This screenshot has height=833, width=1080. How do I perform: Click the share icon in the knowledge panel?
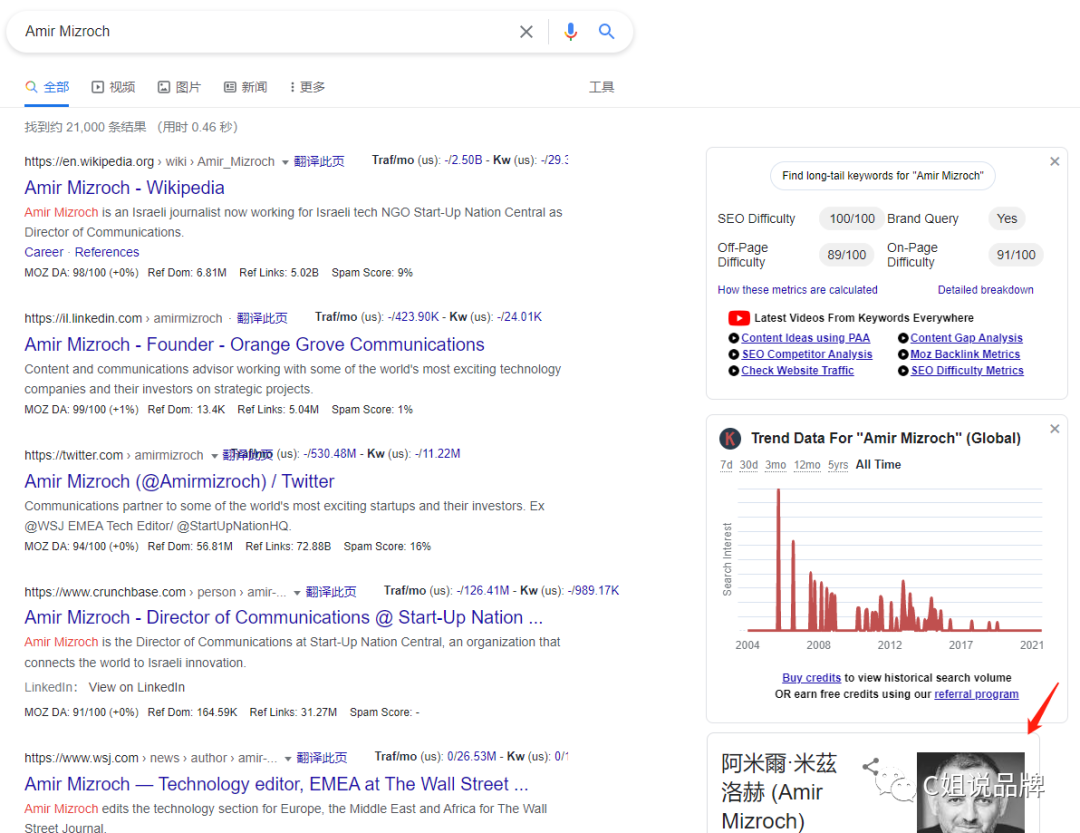pos(871,766)
